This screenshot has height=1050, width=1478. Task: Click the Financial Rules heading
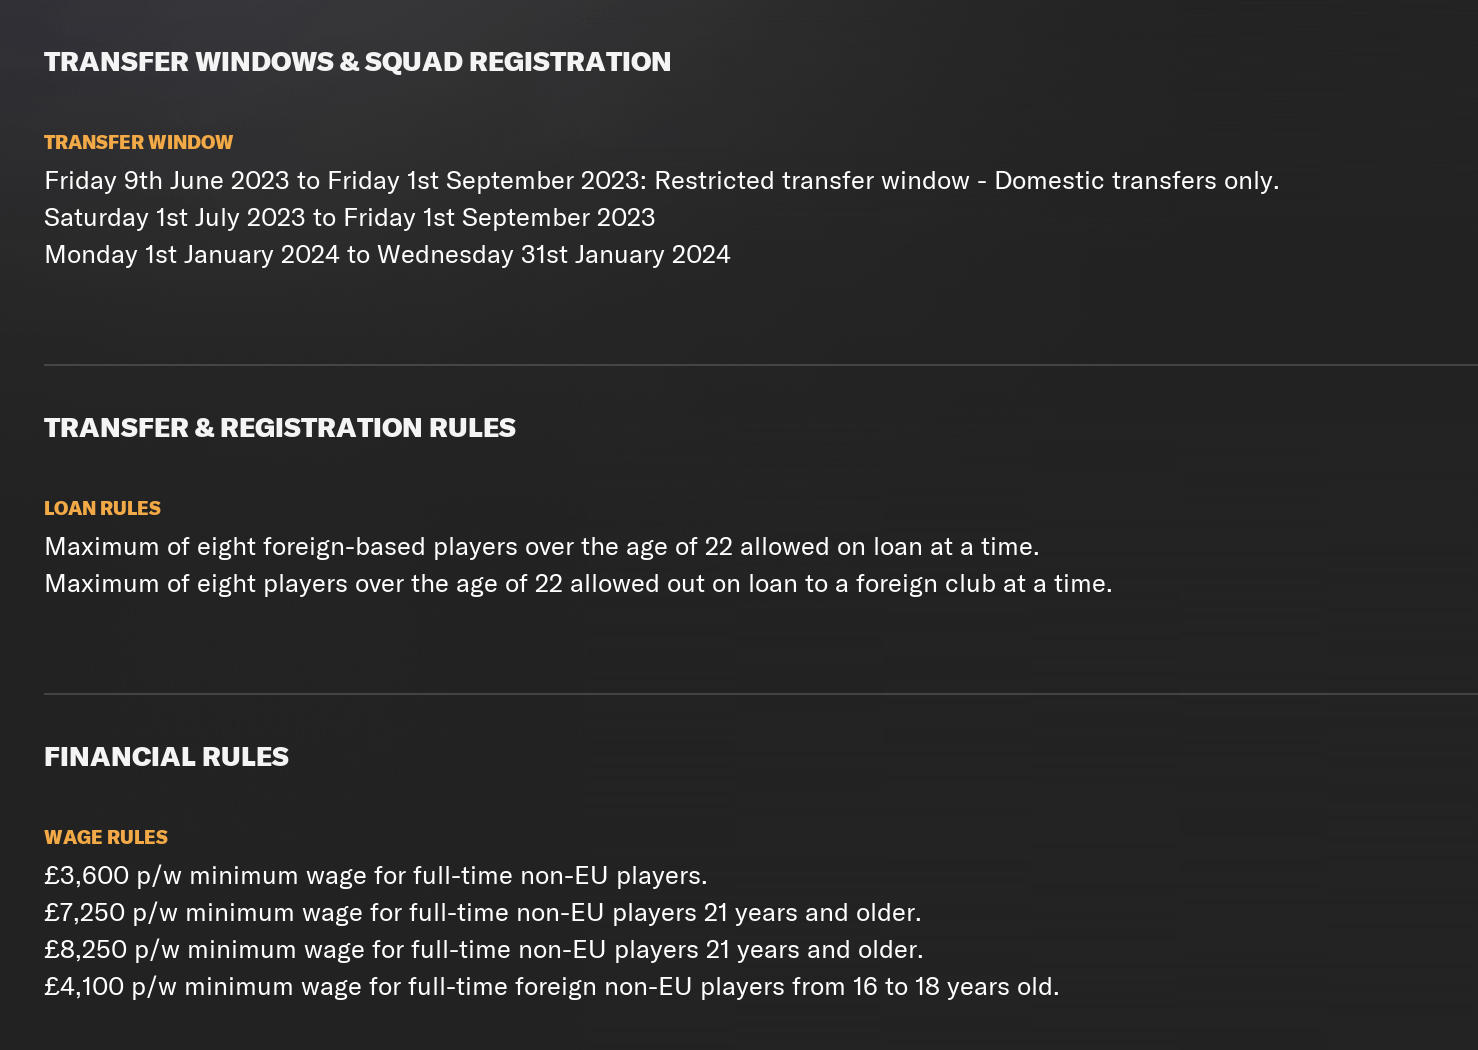coord(166,757)
